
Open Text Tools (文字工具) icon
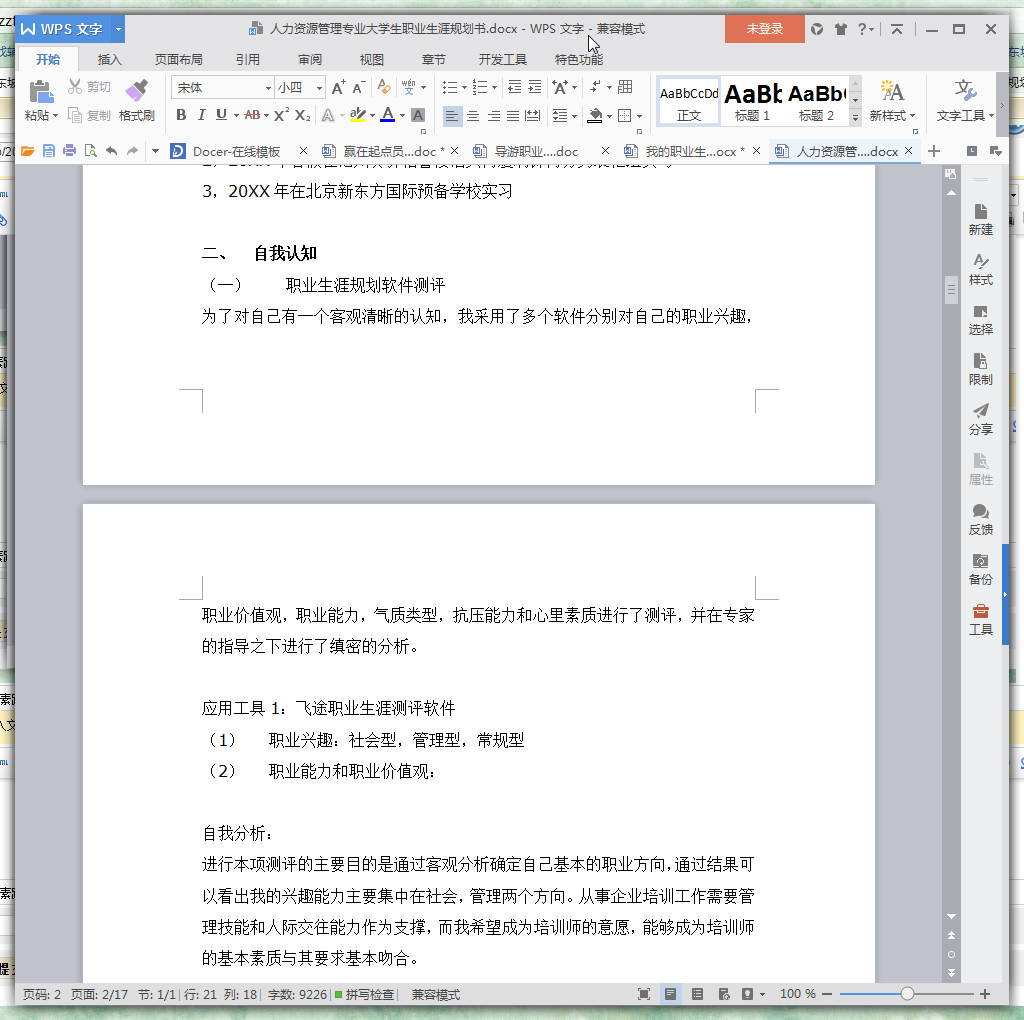click(x=965, y=91)
